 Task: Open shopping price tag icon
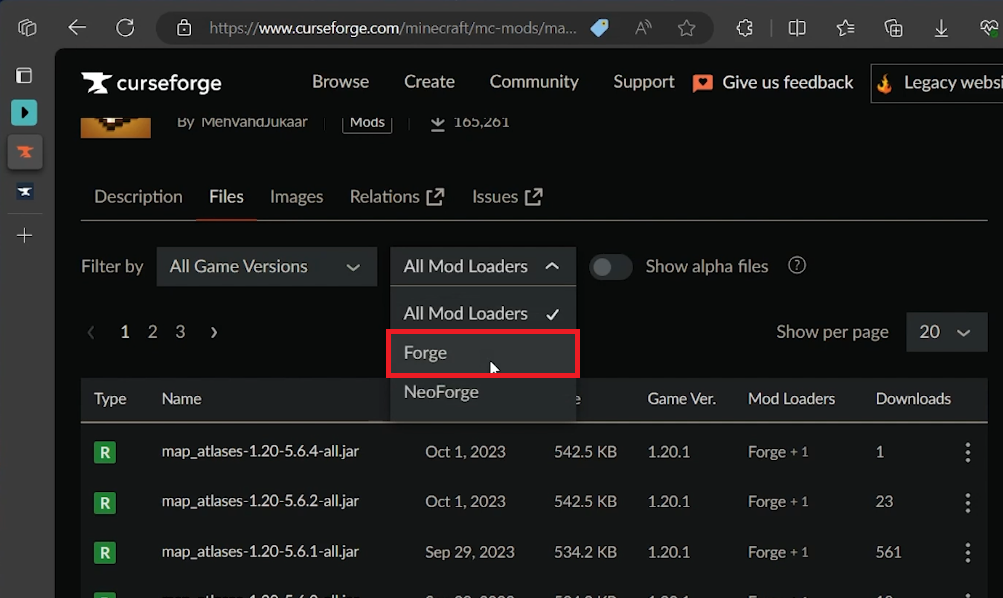point(599,28)
